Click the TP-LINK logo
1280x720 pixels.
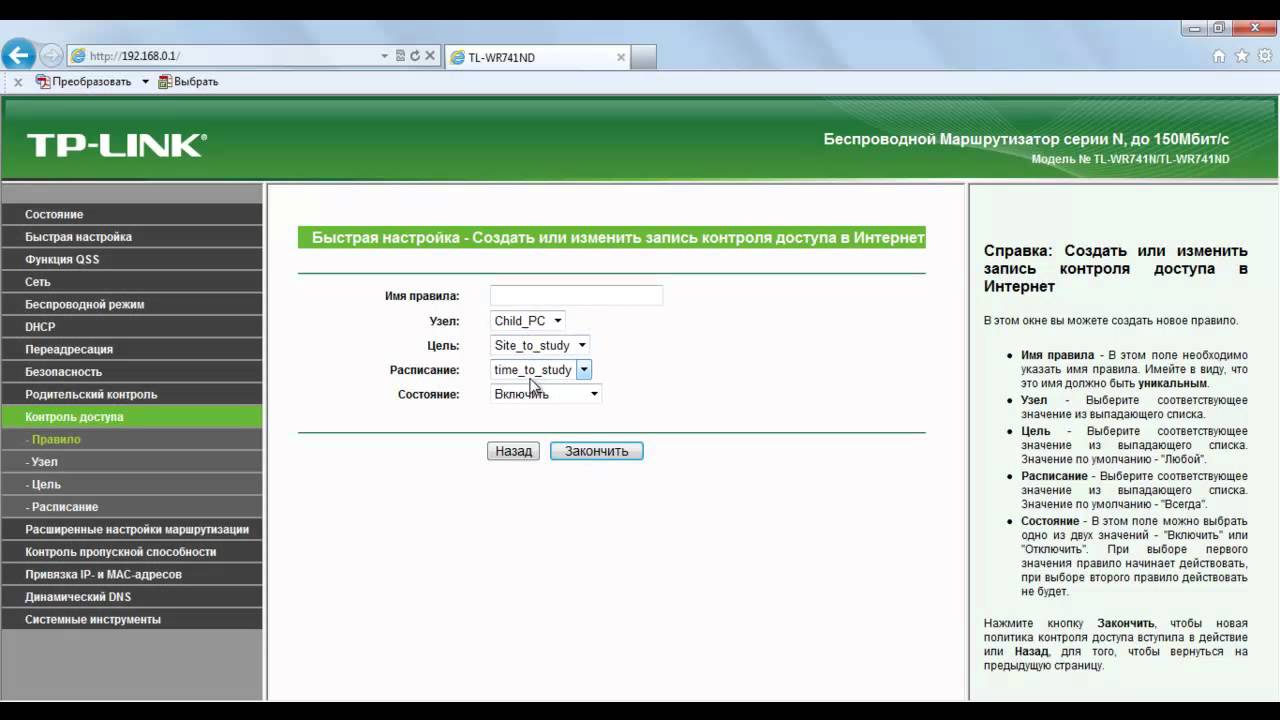tap(116, 146)
